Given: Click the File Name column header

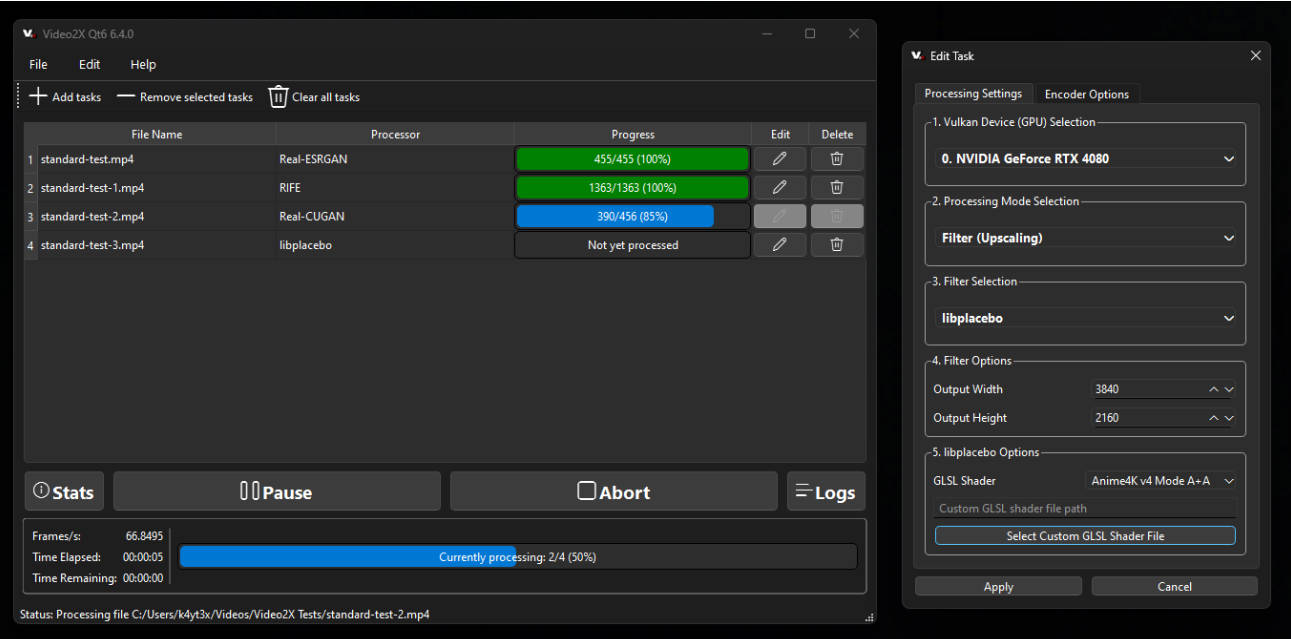Looking at the screenshot, I should 157,134.
